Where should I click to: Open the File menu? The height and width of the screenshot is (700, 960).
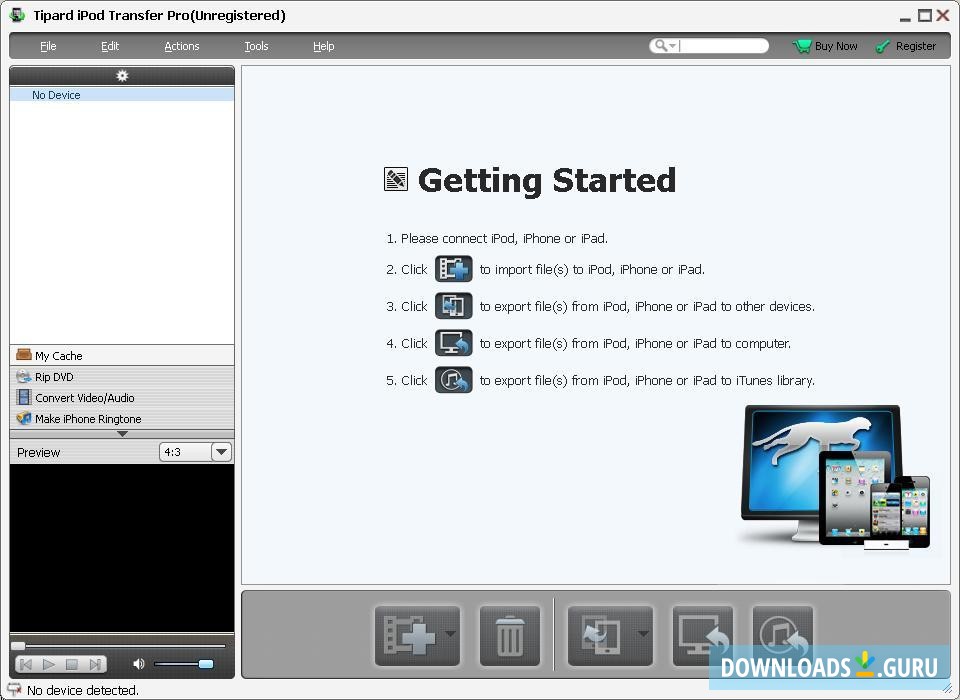[x=48, y=46]
